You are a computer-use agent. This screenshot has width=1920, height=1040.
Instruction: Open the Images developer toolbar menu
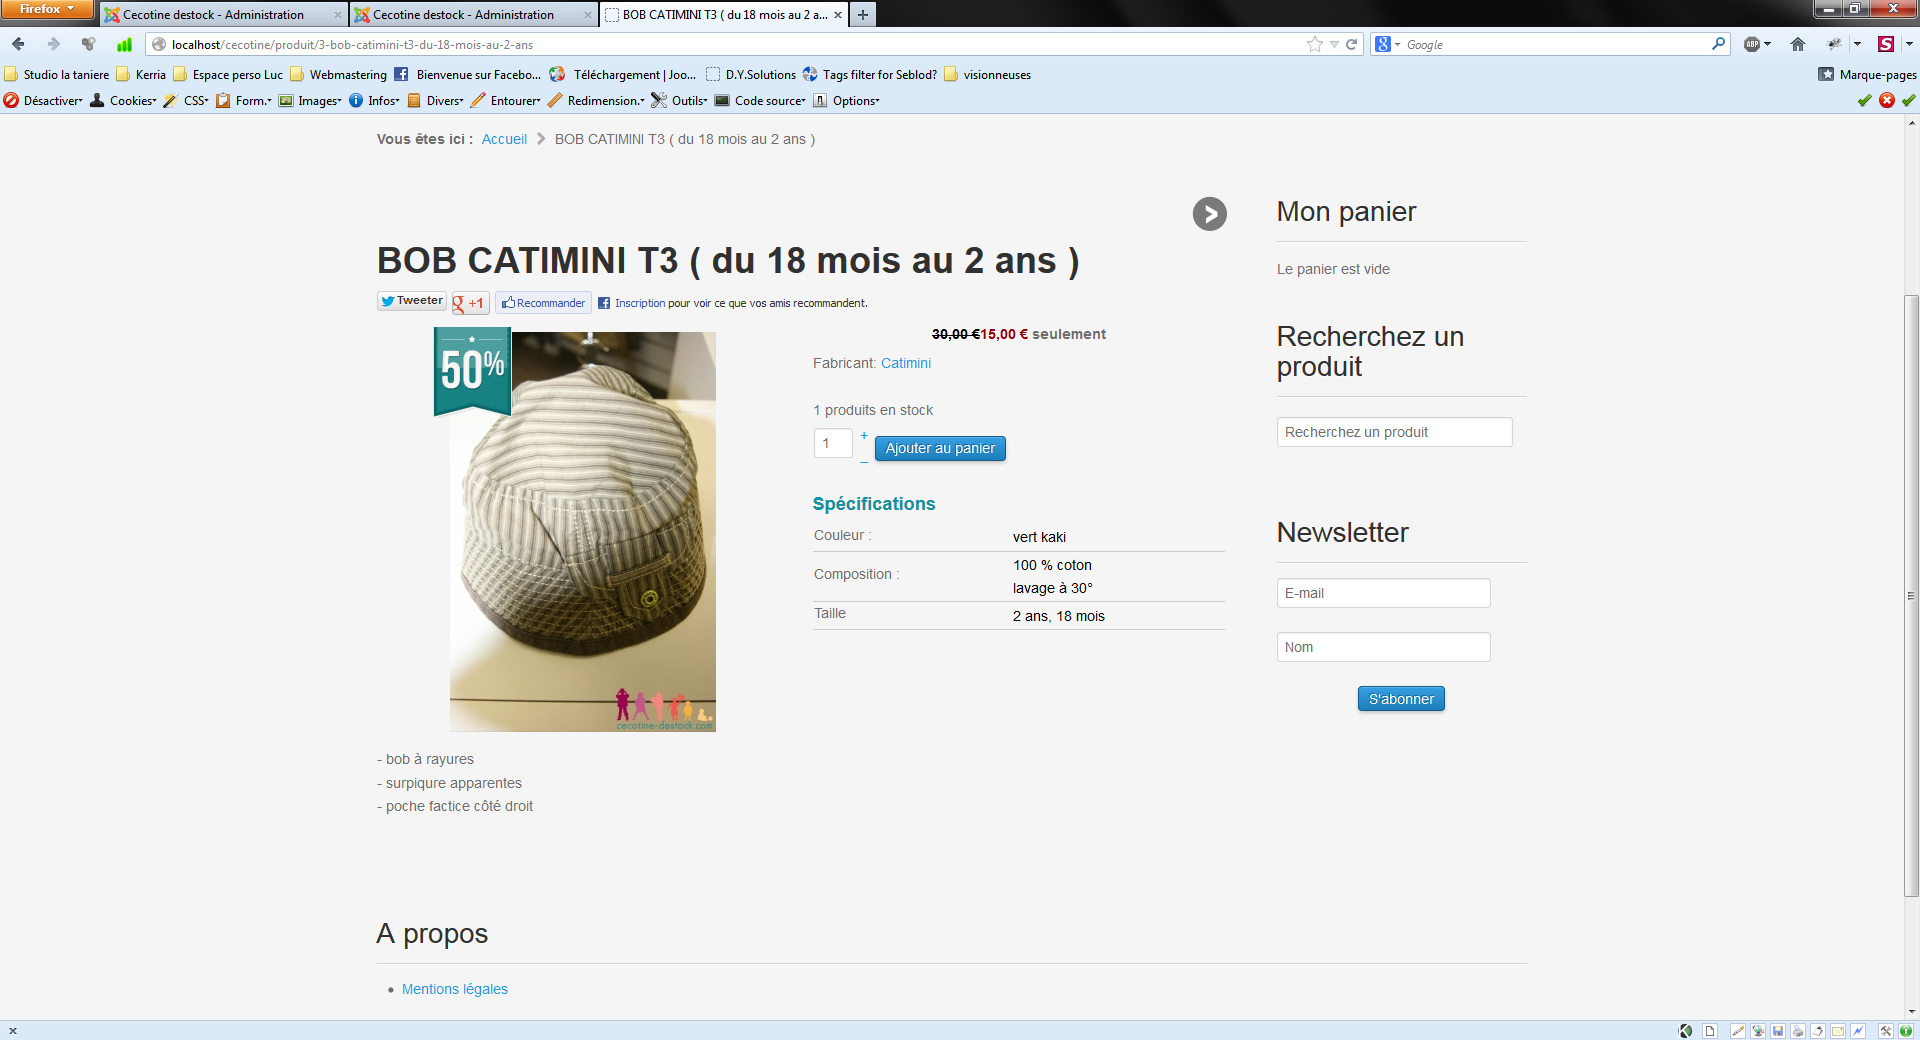tap(310, 100)
